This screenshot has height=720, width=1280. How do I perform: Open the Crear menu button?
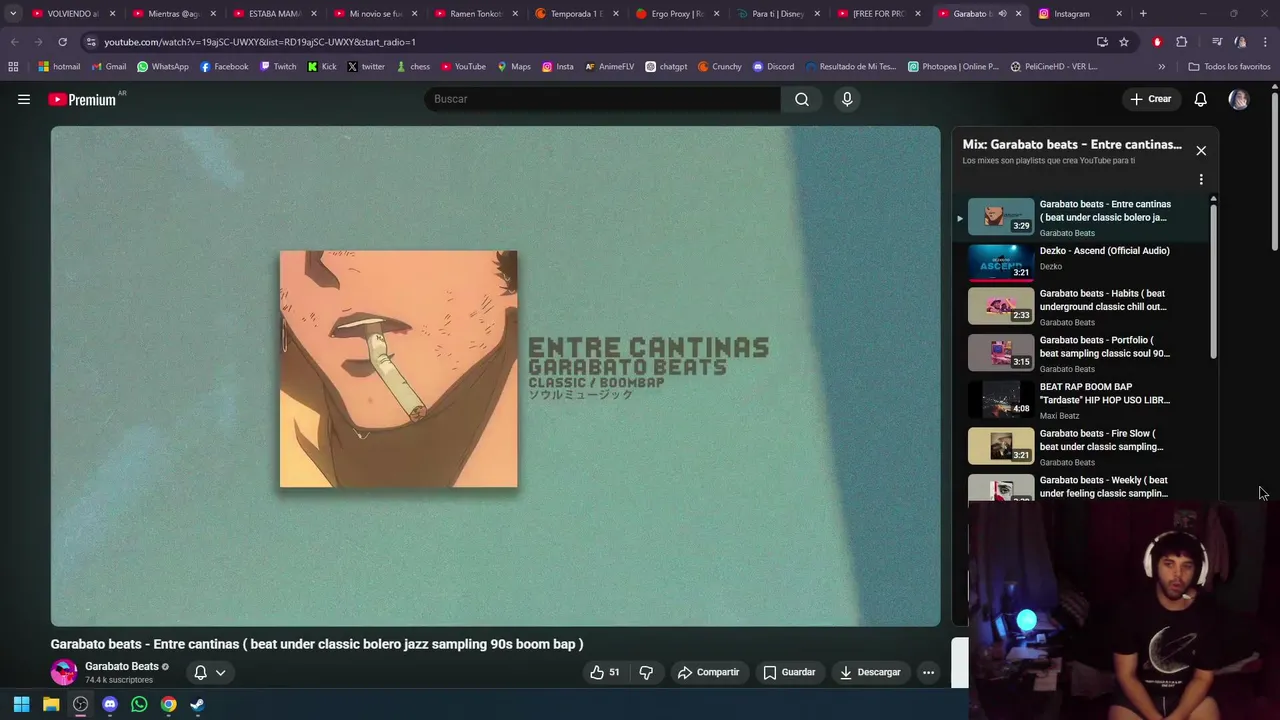click(x=1150, y=99)
